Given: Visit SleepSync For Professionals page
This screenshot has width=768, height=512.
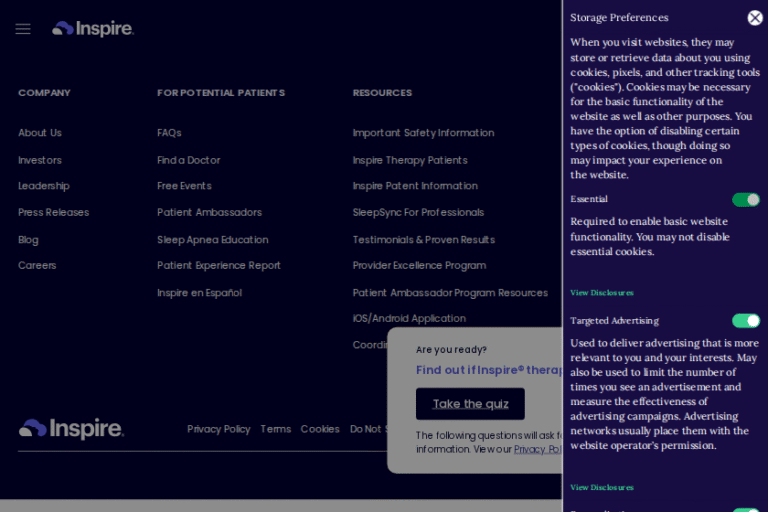Looking at the screenshot, I should pyautogui.click(x=418, y=212).
